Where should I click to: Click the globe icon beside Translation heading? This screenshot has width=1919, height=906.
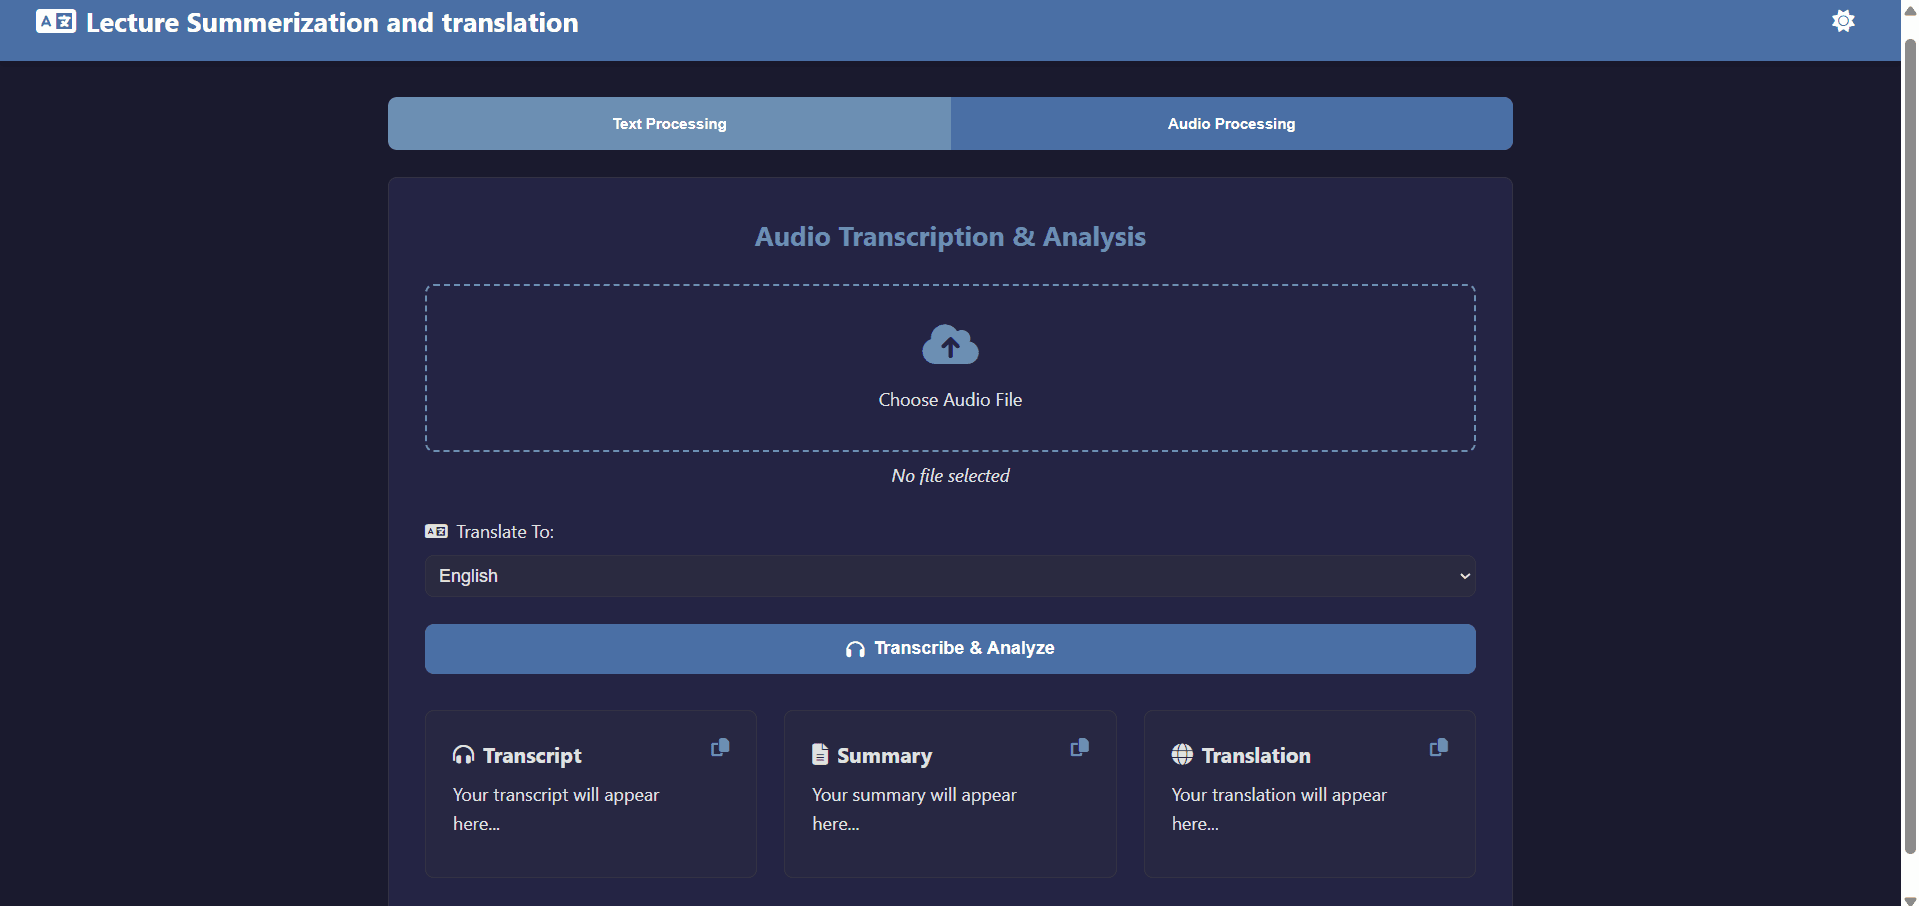click(1182, 755)
